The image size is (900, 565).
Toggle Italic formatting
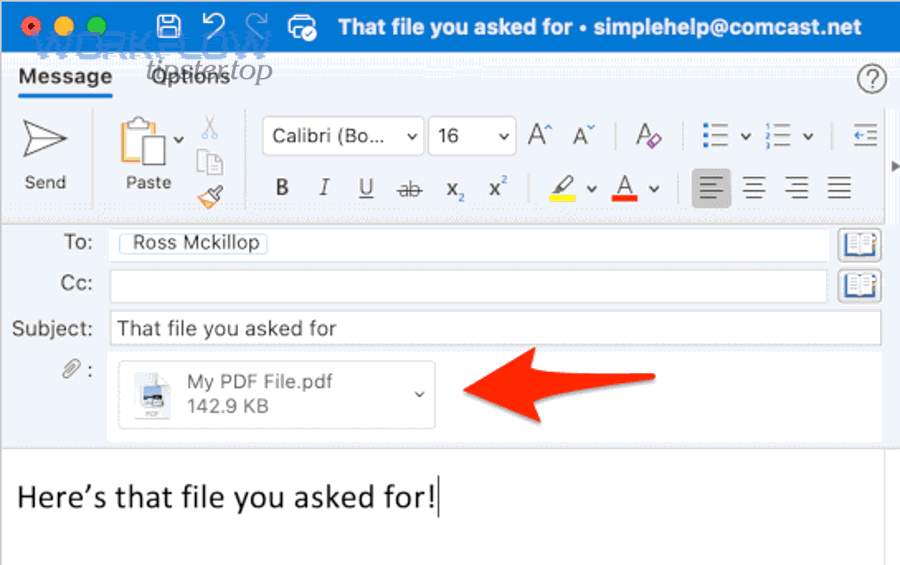click(x=324, y=187)
